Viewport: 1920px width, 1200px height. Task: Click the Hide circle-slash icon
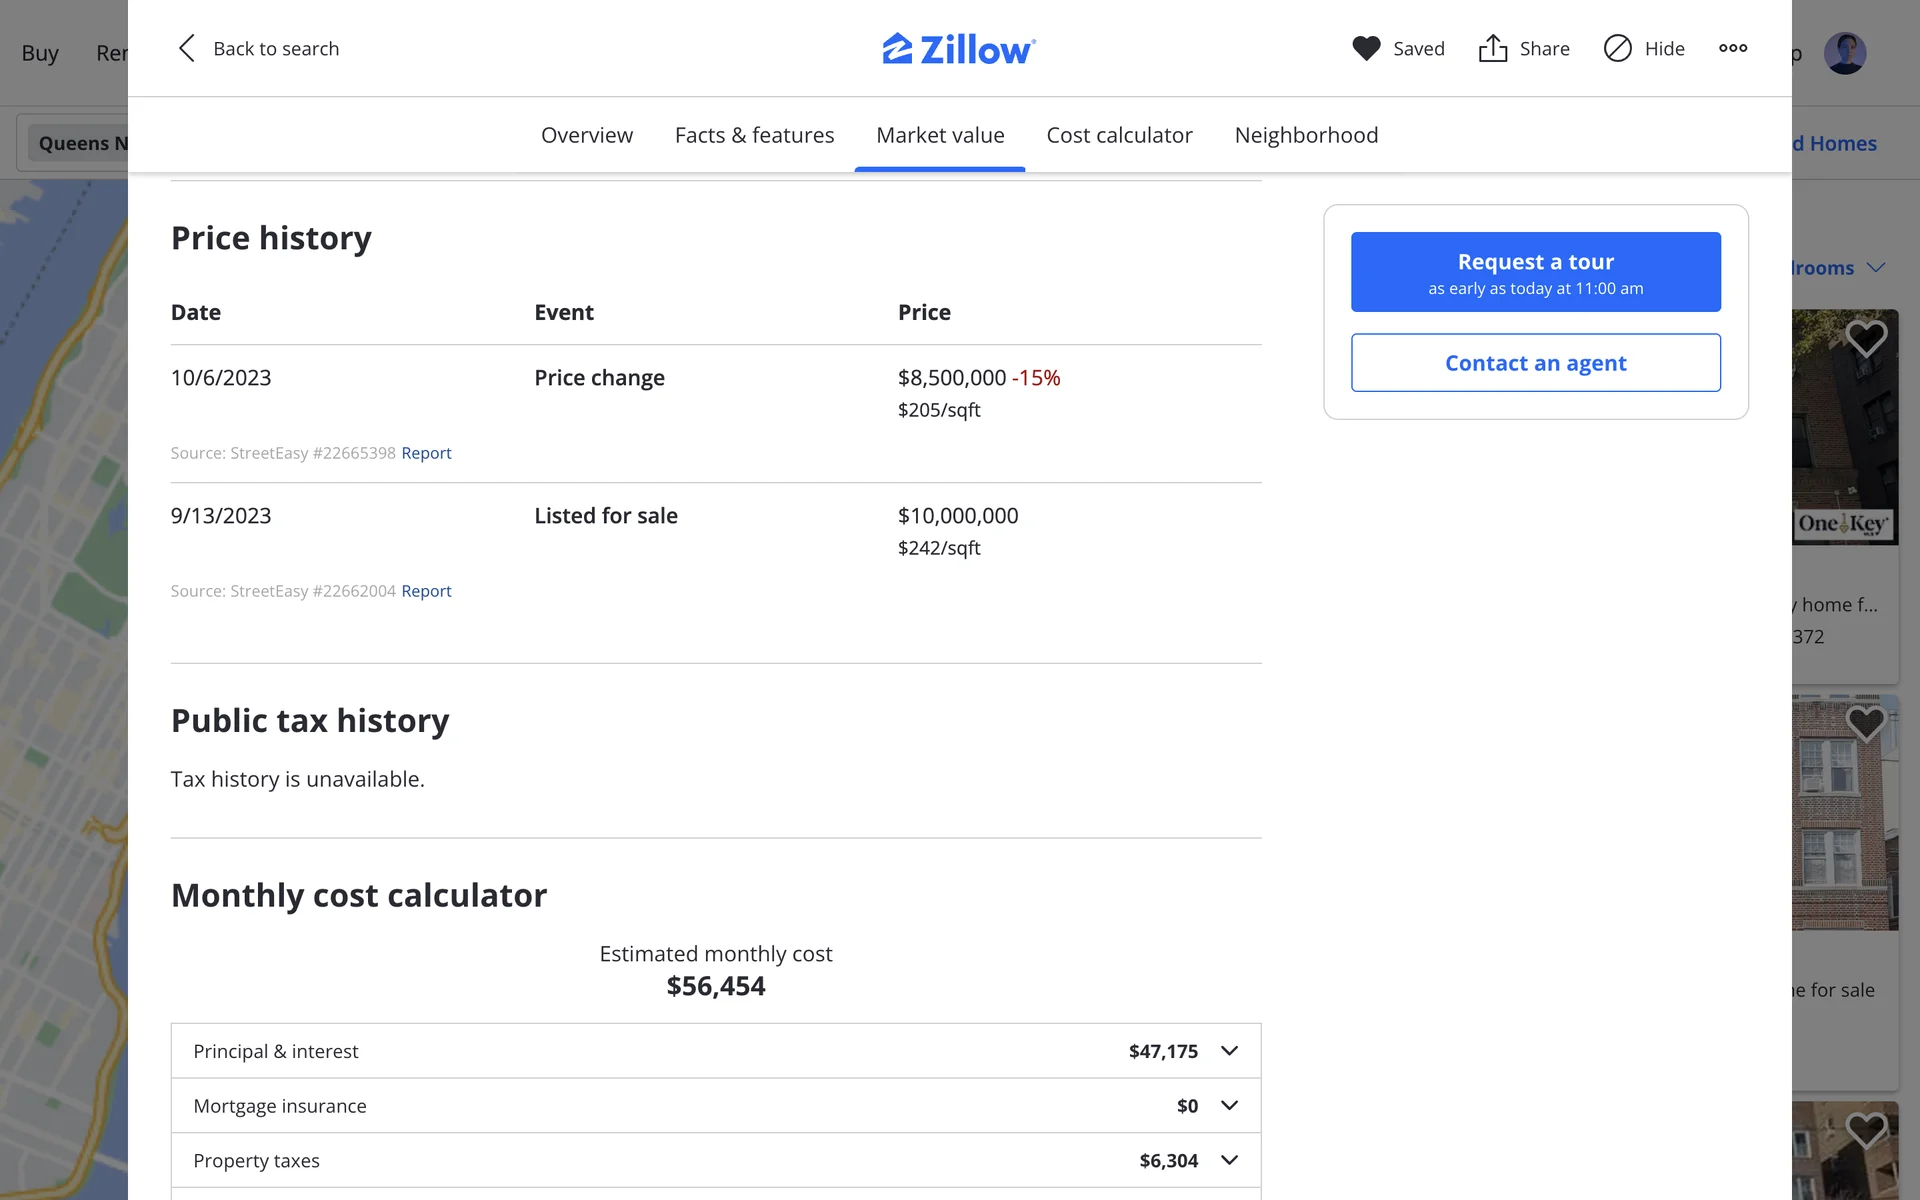[x=1617, y=48]
